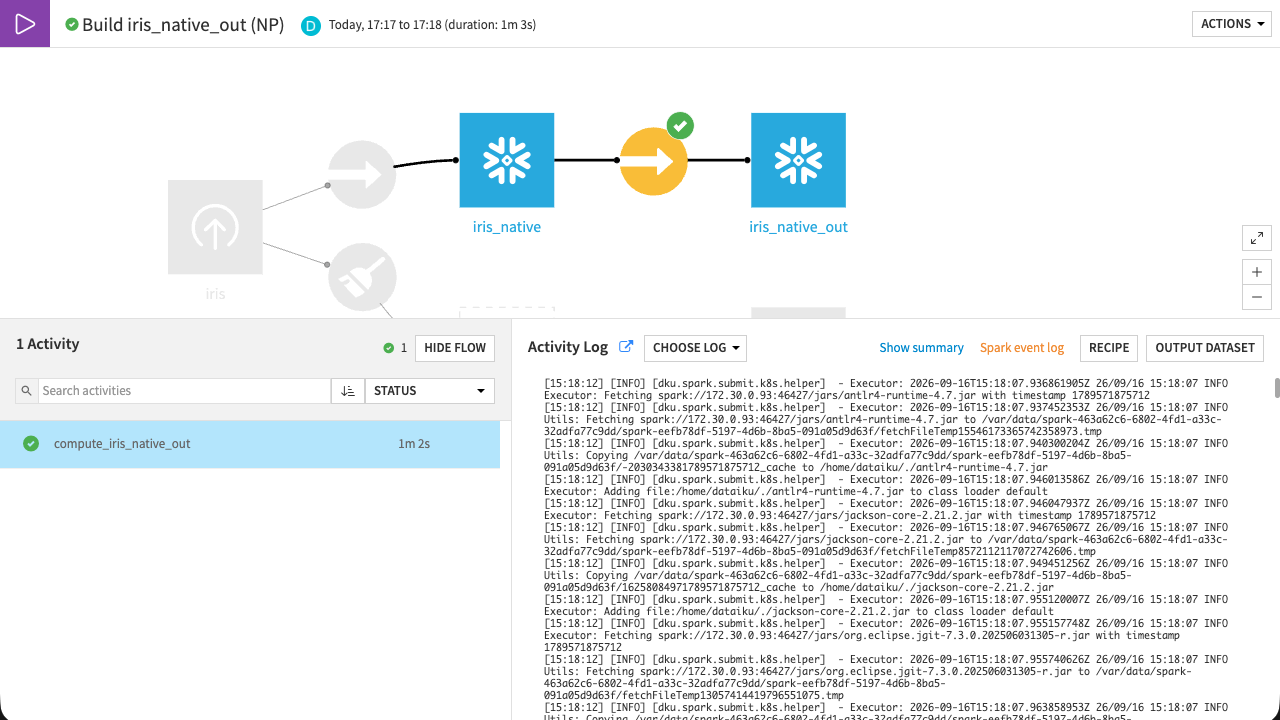Click the yellow sync recipe node

point(654,161)
